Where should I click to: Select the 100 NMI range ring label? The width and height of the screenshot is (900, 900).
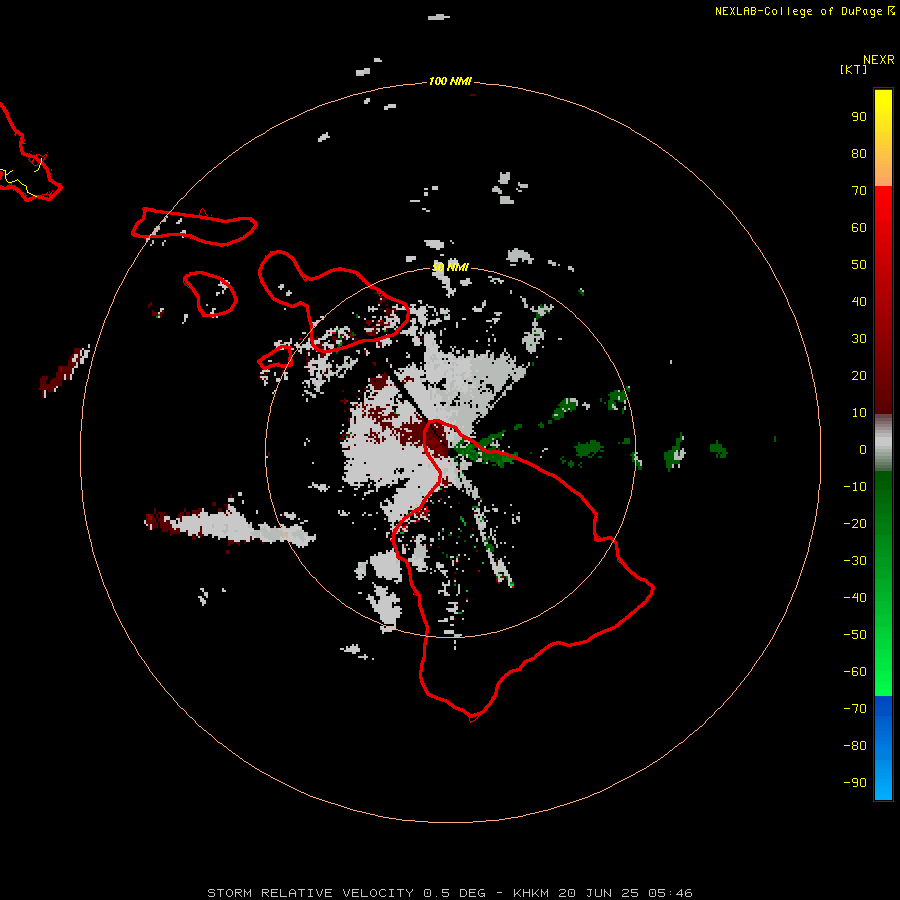450,81
